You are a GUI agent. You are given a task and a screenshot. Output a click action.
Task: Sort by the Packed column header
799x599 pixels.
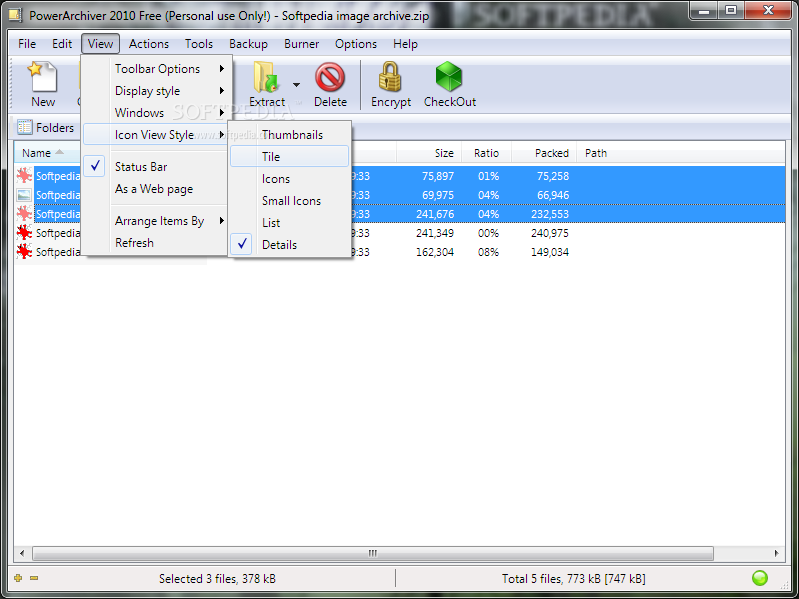[x=544, y=153]
